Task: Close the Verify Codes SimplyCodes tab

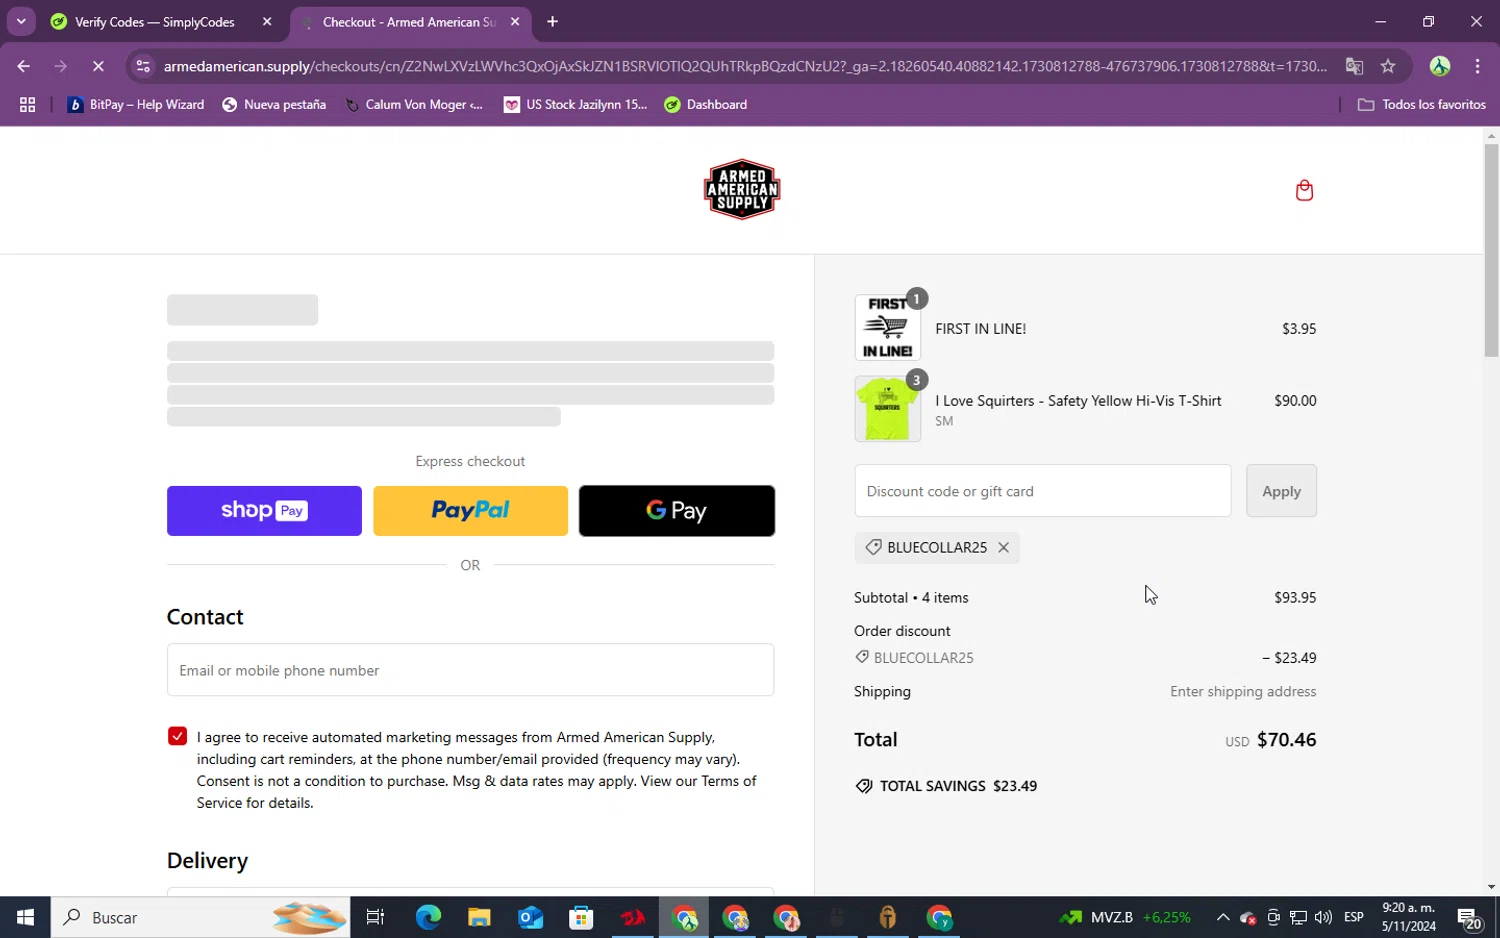Action: pyautogui.click(x=267, y=22)
